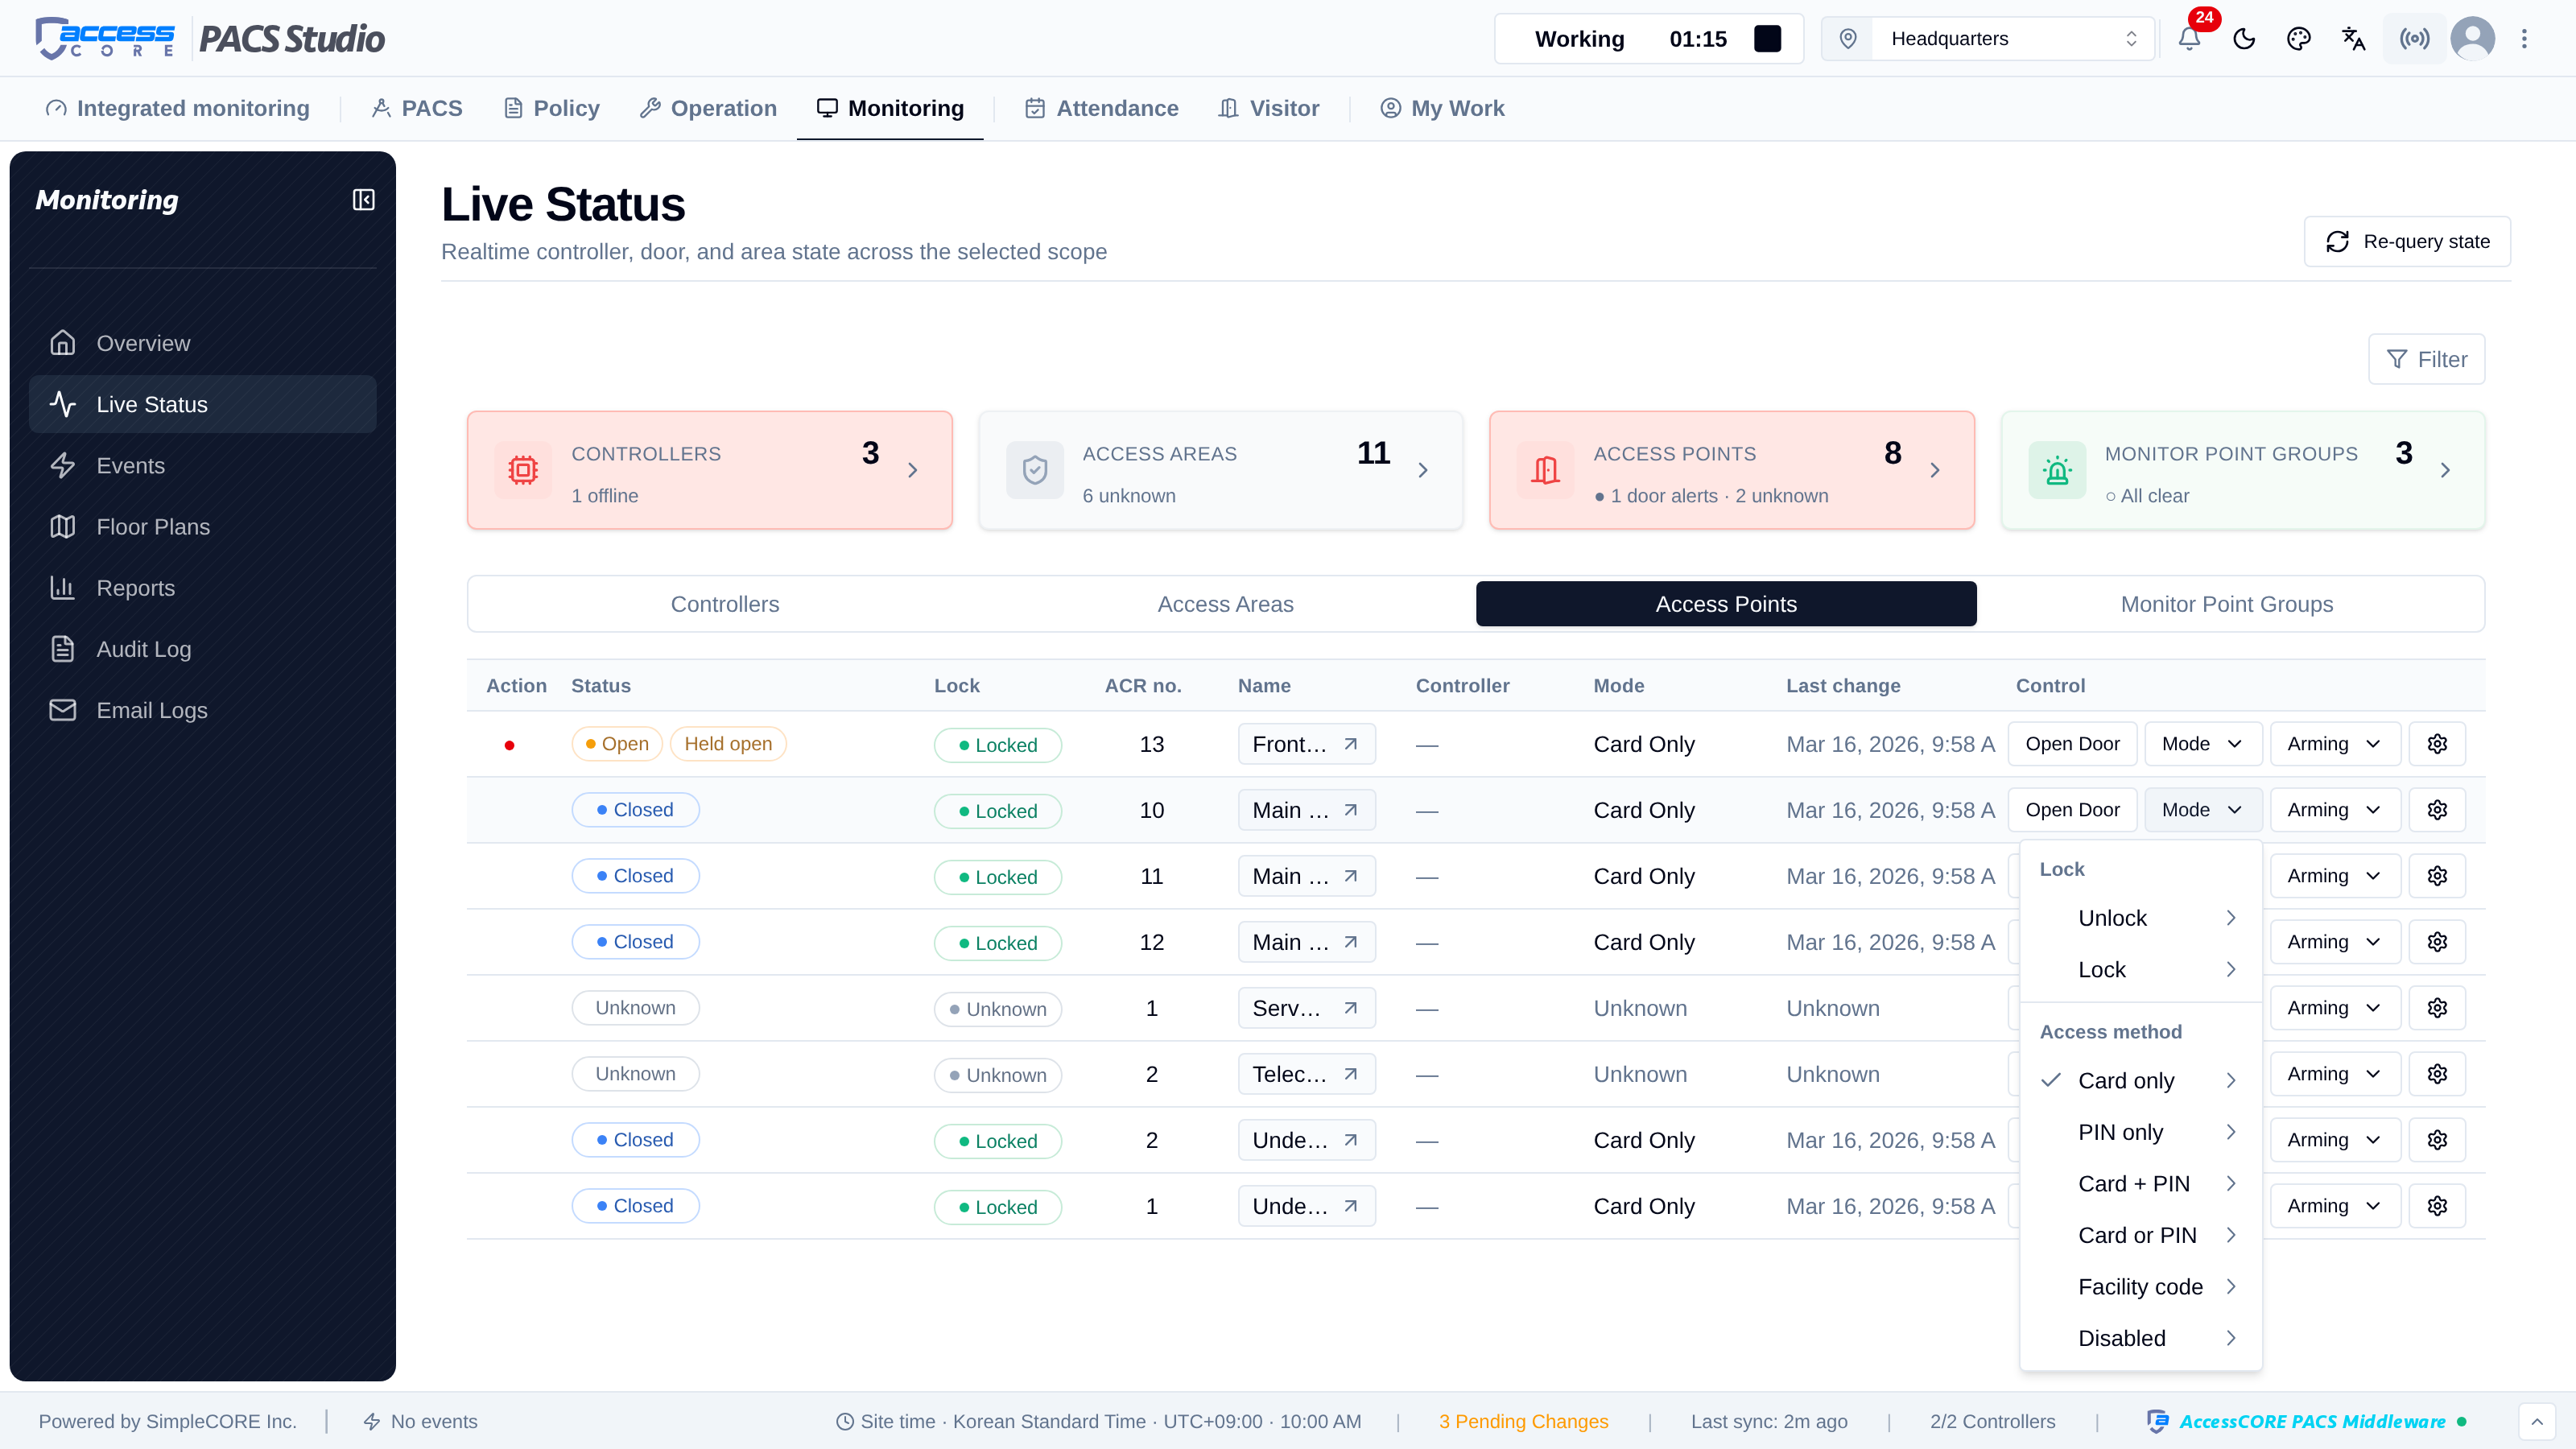Toggle dark mode moon icon
2576x1449 pixels.
tap(2244, 39)
